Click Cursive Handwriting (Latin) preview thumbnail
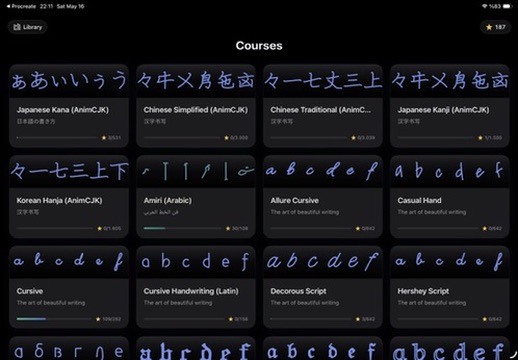 196,262
